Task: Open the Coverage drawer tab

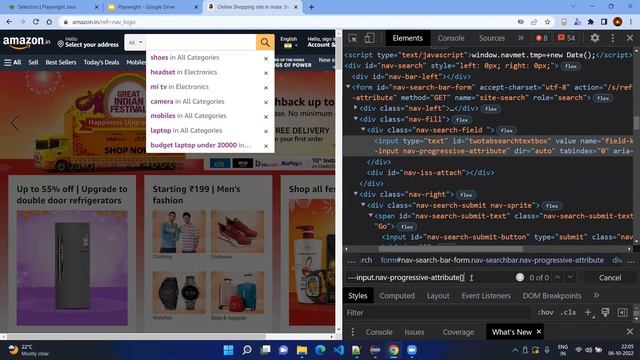Action: tap(458, 332)
